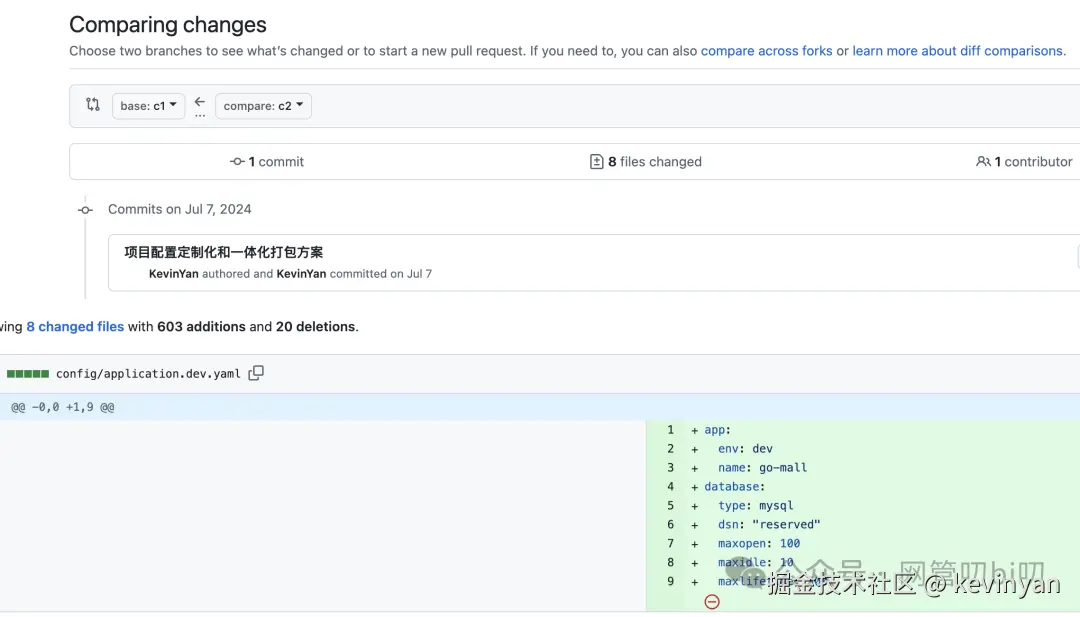Click the green diffstat squares beside the filename

pyautogui.click(x=28, y=374)
